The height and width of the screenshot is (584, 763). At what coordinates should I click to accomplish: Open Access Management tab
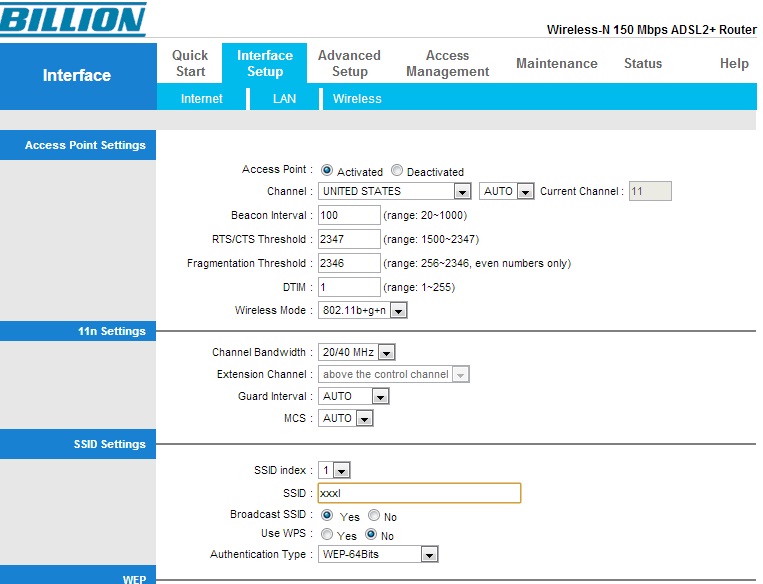click(448, 63)
